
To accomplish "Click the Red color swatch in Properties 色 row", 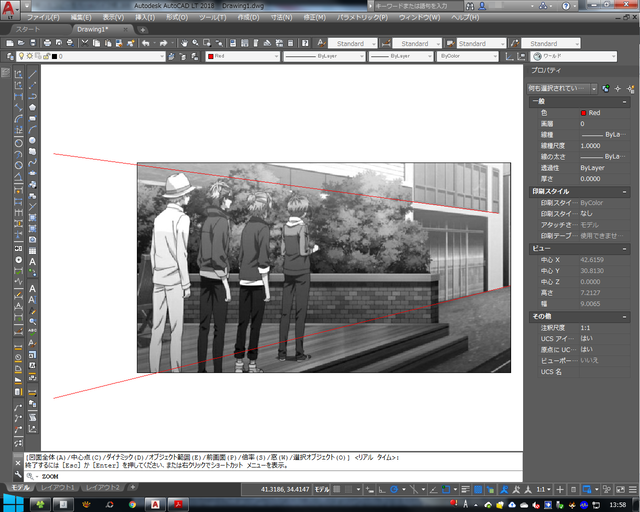I will (584, 113).
